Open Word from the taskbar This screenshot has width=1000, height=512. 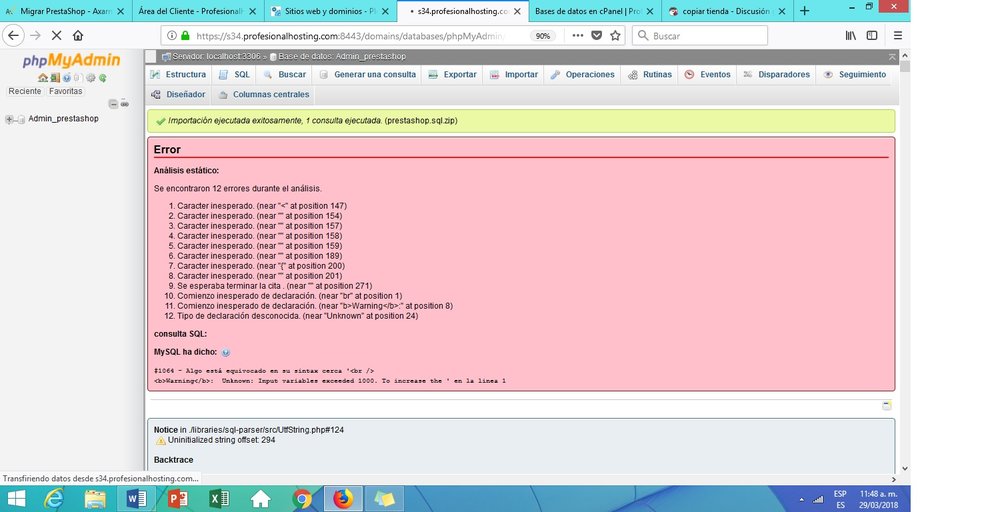pyautogui.click(x=136, y=499)
